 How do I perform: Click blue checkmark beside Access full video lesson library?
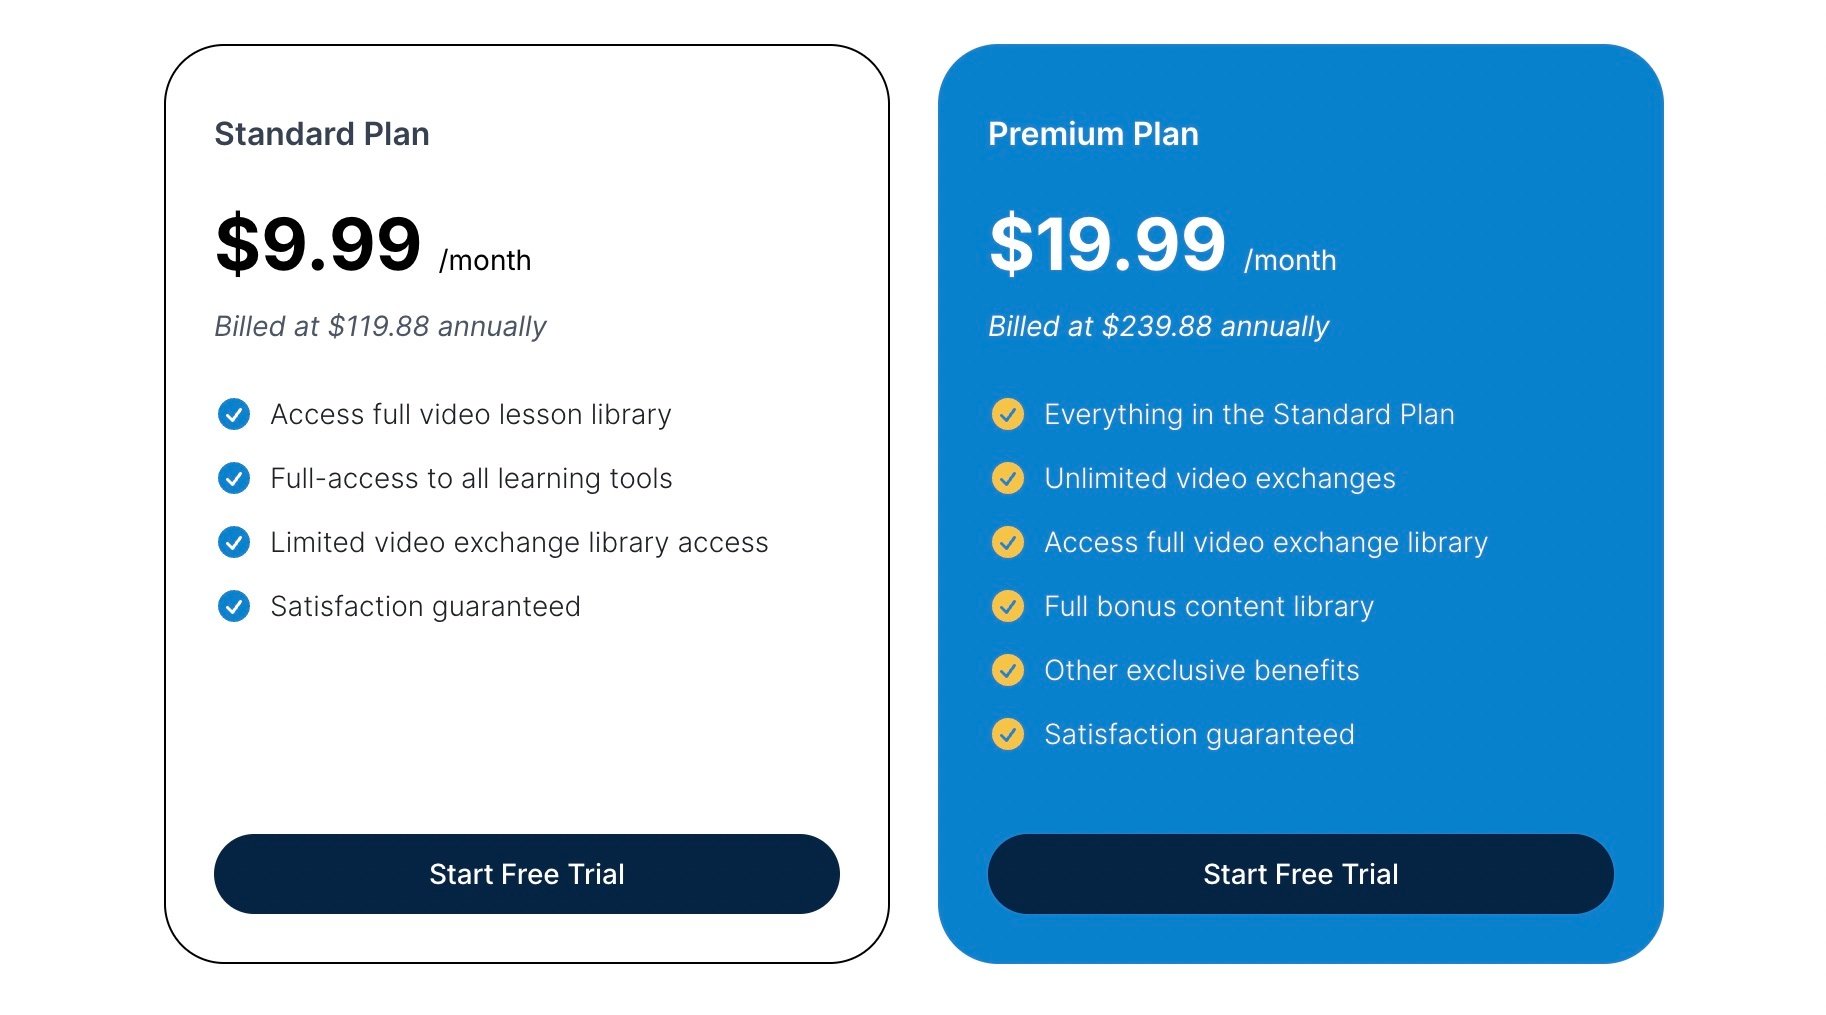tap(234, 414)
